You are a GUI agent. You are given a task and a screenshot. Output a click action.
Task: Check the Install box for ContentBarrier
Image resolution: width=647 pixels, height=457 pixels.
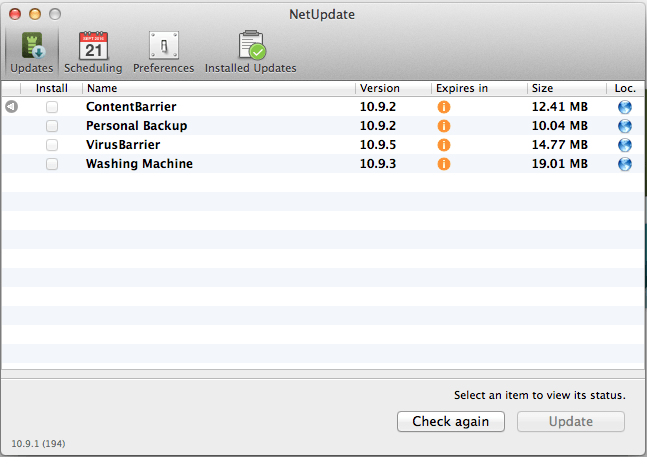click(52, 107)
